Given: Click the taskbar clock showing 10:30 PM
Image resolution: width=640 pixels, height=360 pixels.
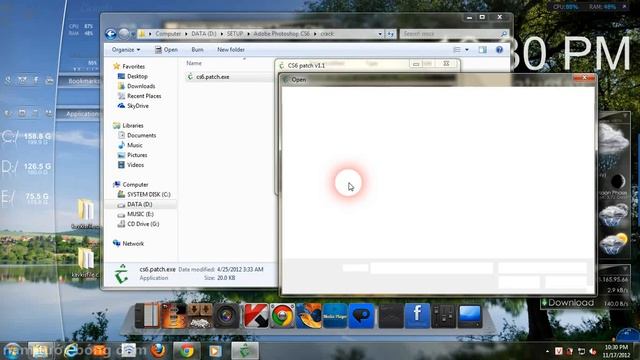Looking at the screenshot, I should click(x=616, y=351).
